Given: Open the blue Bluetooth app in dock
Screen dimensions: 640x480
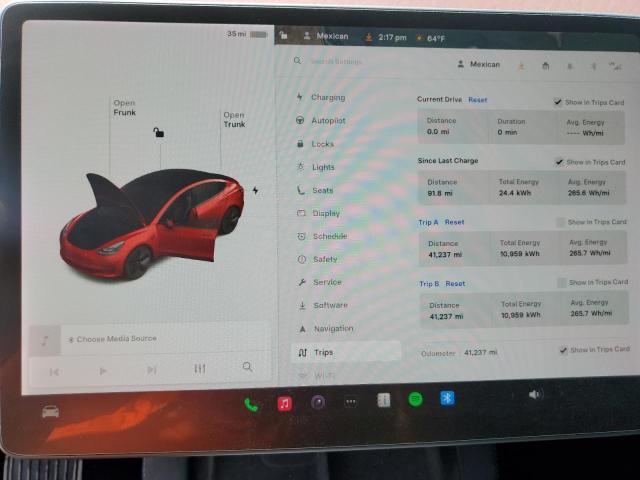Looking at the screenshot, I should [447, 398].
